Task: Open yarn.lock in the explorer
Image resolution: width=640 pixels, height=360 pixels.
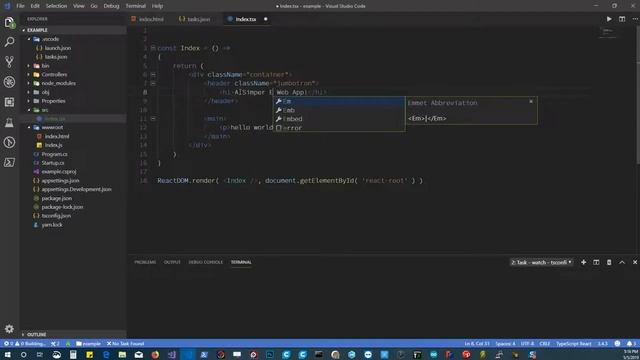Action: (x=73, y=225)
